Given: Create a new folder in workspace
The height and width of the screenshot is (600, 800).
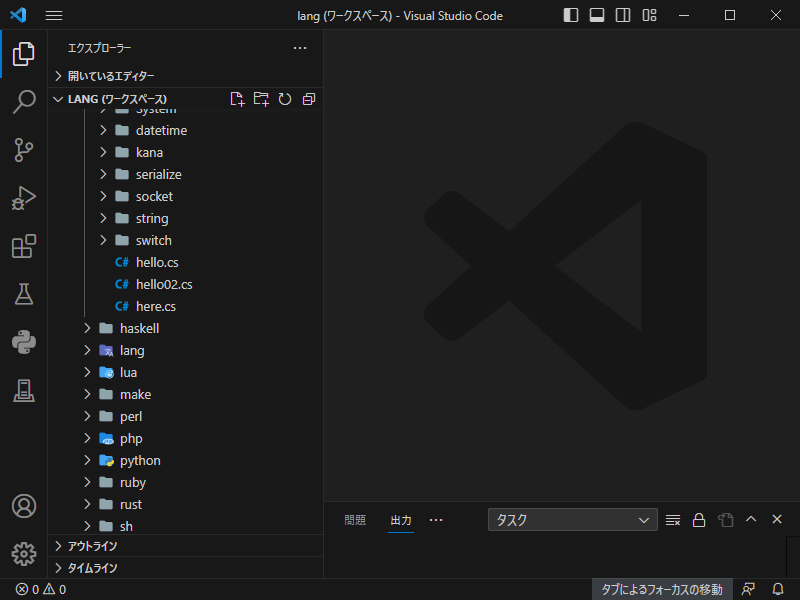Looking at the screenshot, I should point(261,99).
